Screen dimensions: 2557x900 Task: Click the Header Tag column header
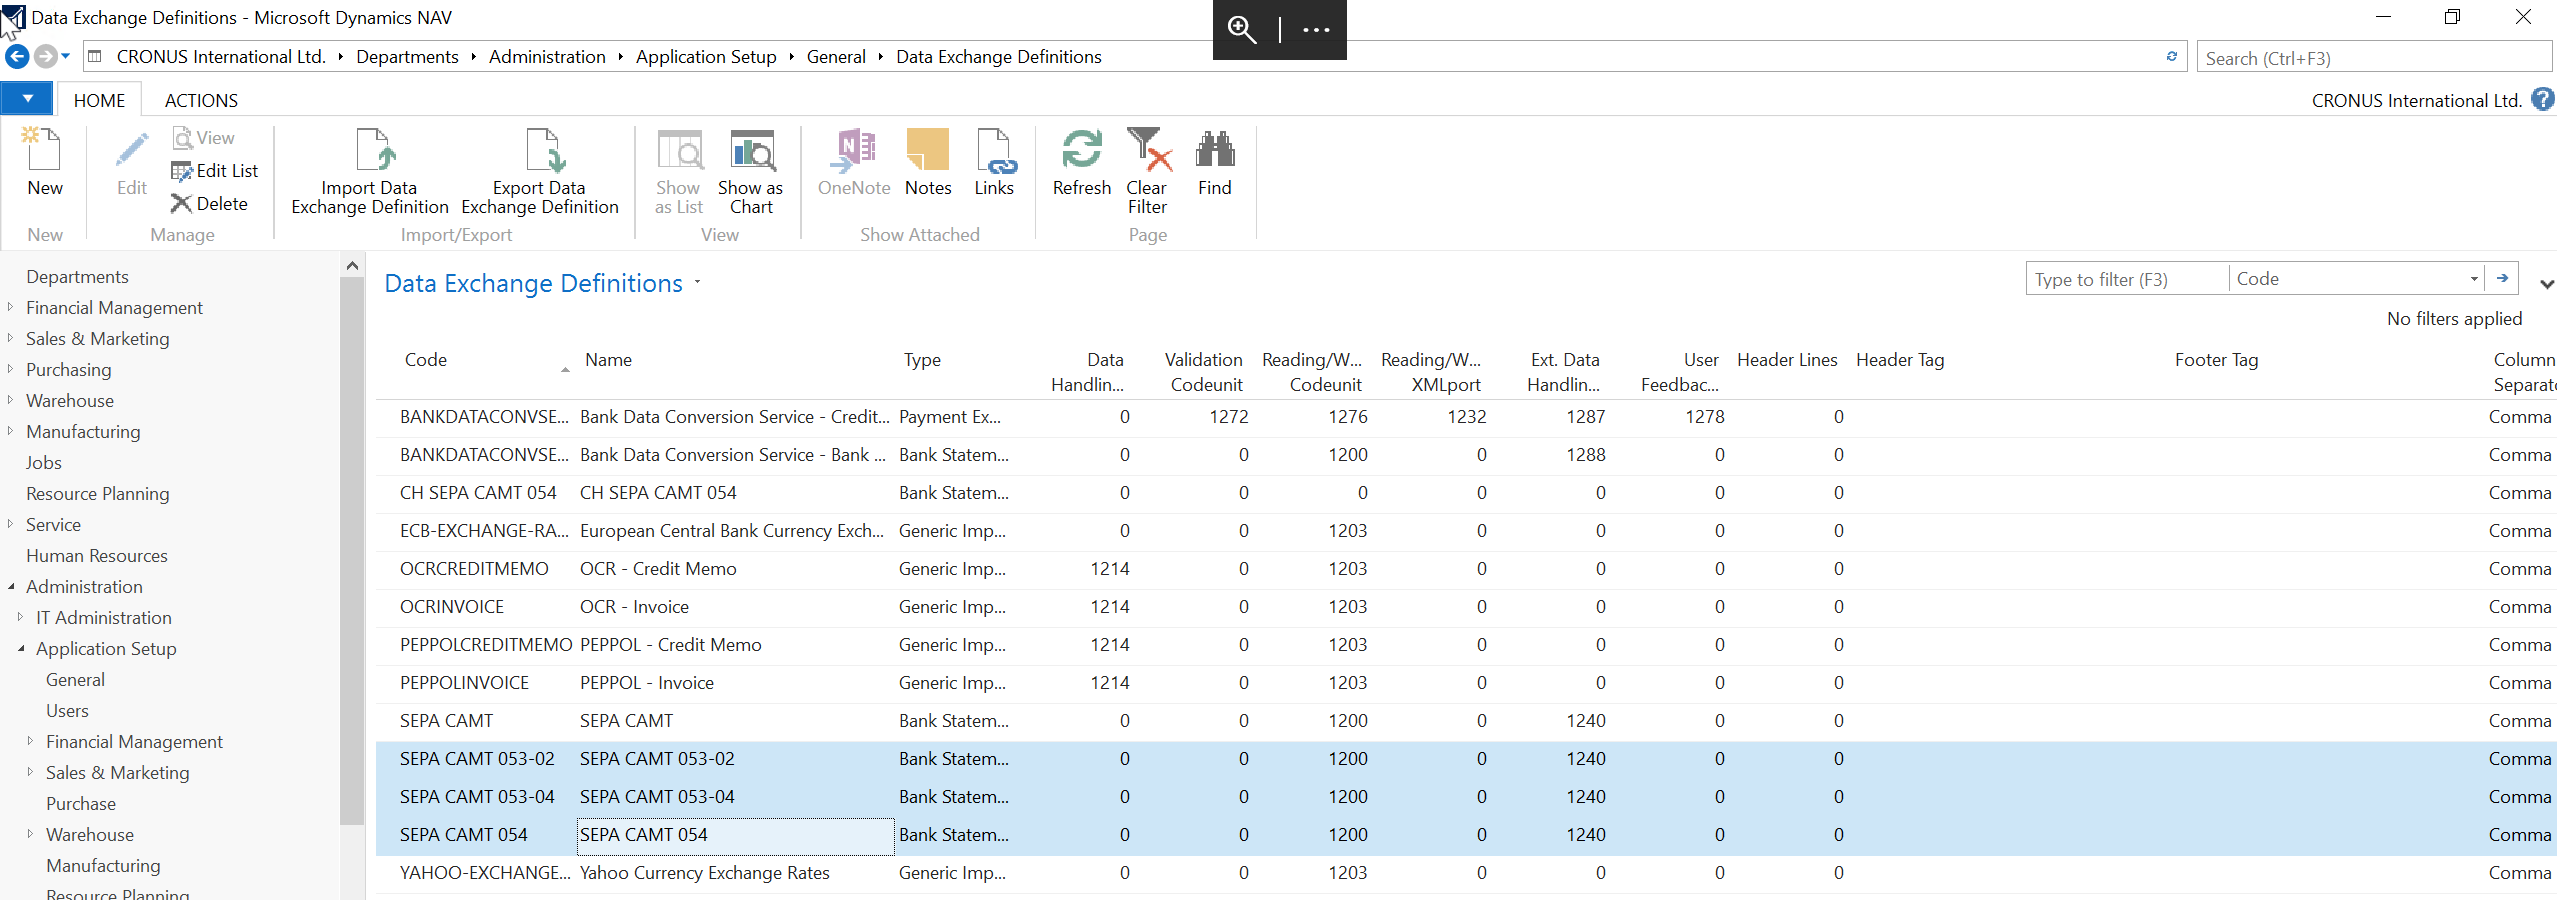[x=1900, y=360]
